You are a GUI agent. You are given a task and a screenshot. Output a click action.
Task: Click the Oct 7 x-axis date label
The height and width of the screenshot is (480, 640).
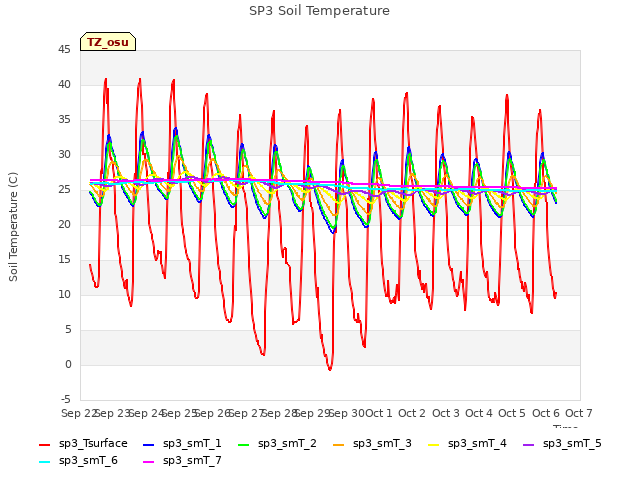579,413
